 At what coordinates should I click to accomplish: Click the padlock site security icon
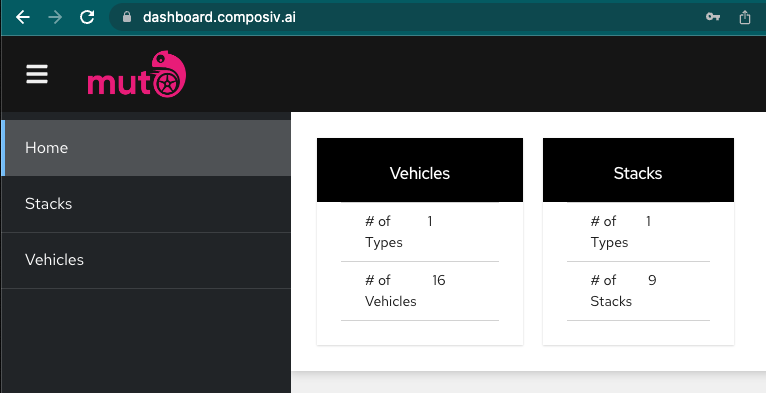pyautogui.click(x=127, y=17)
